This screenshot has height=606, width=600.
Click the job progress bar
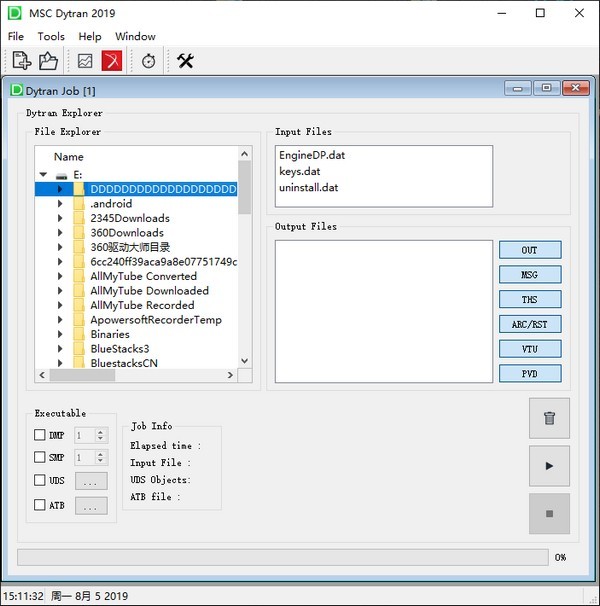click(x=283, y=557)
